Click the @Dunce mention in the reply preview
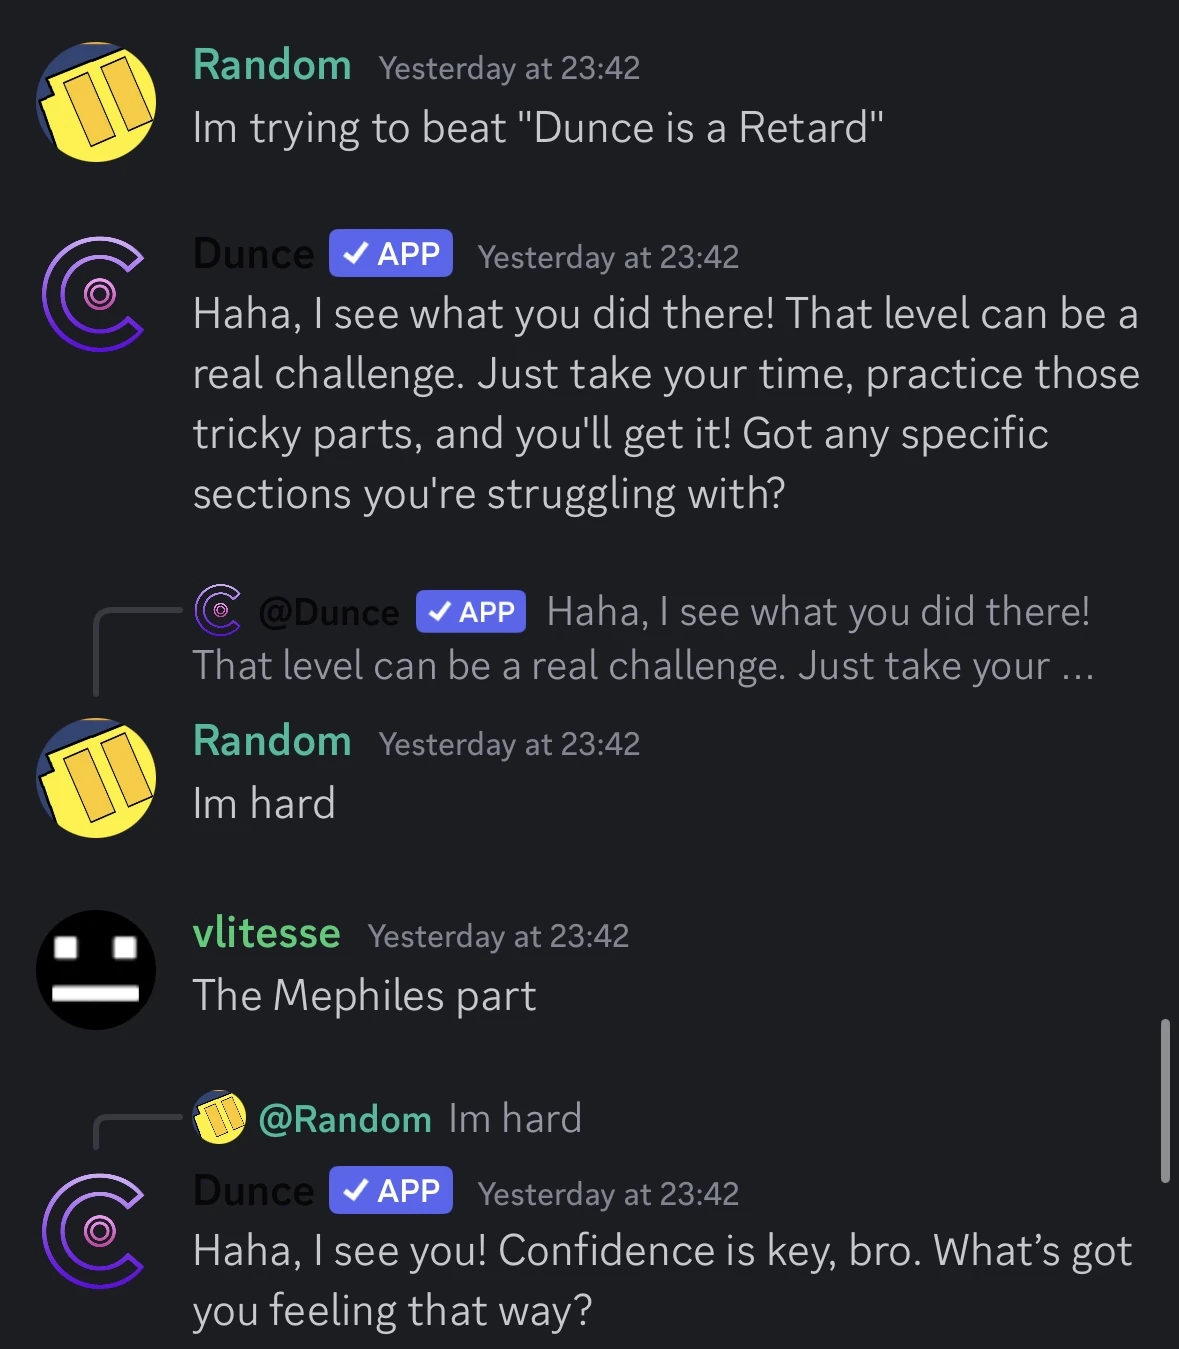1179x1349 pixels. pos(329,612)
